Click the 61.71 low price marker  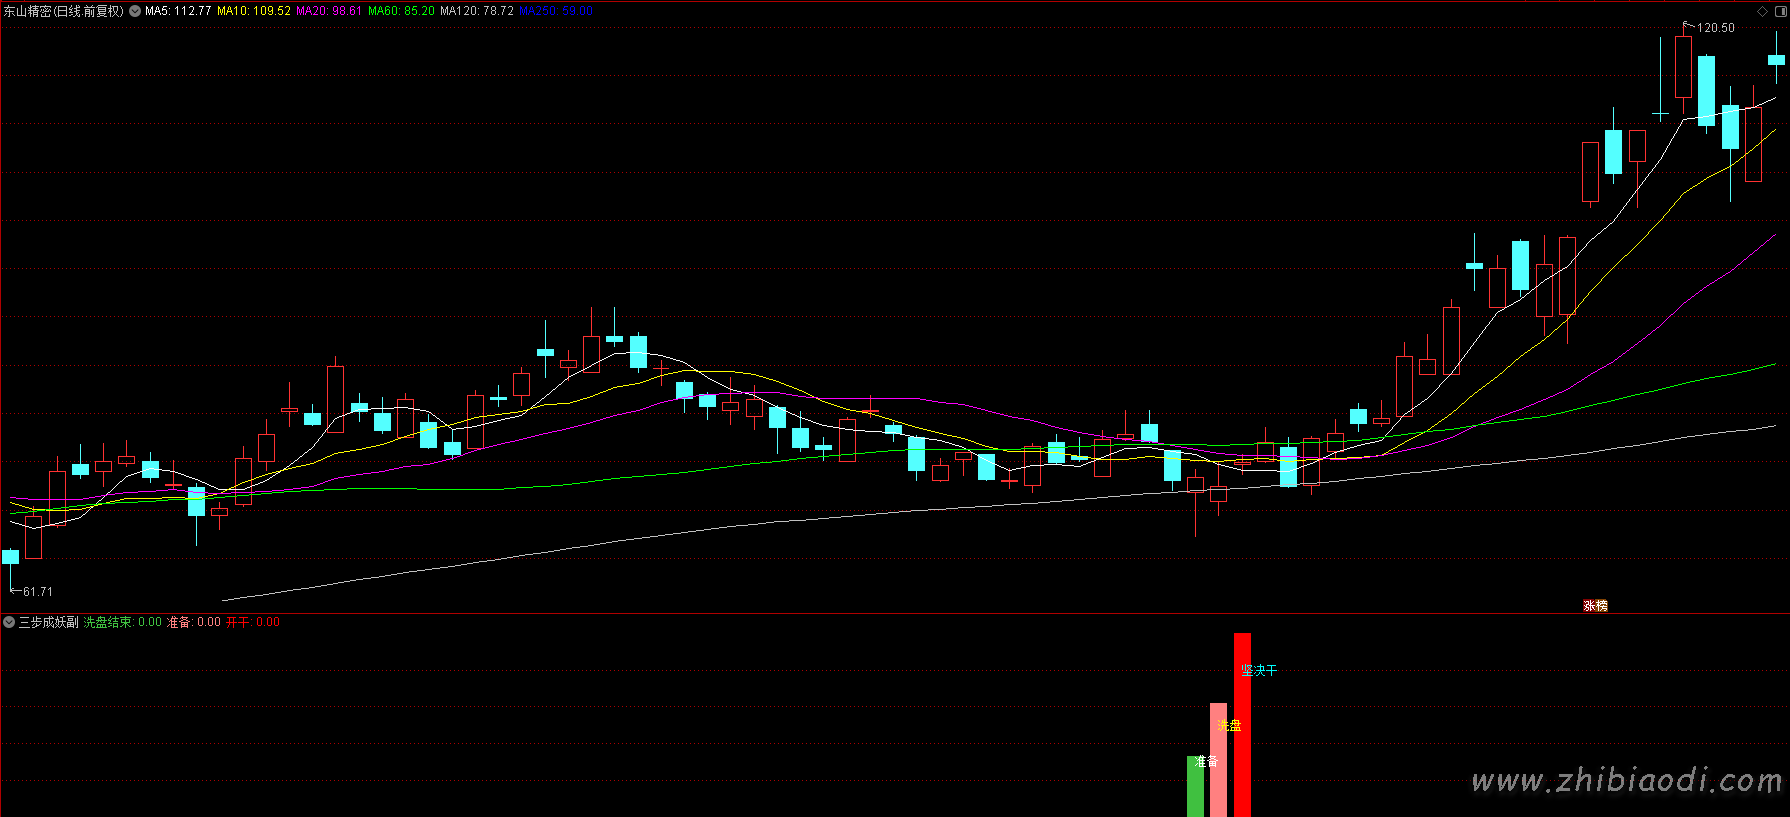[37, 592]
